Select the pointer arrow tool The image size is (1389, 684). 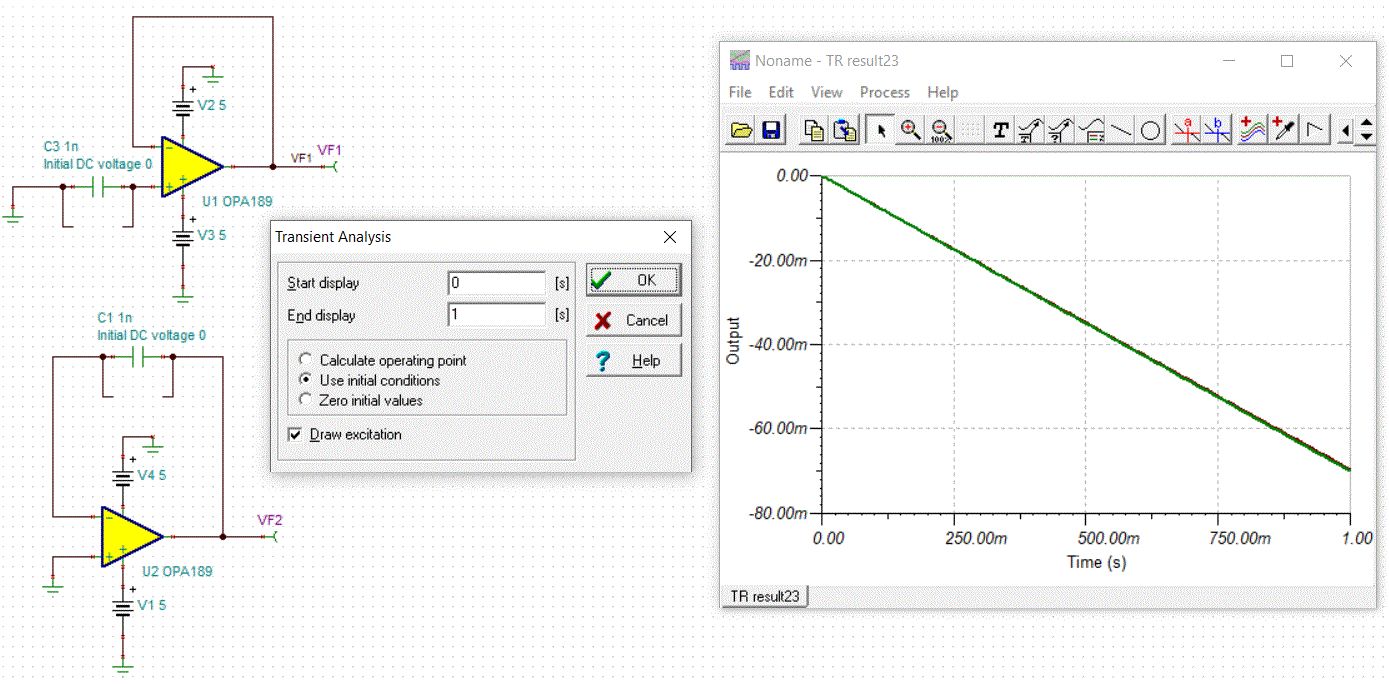(880, 130)
